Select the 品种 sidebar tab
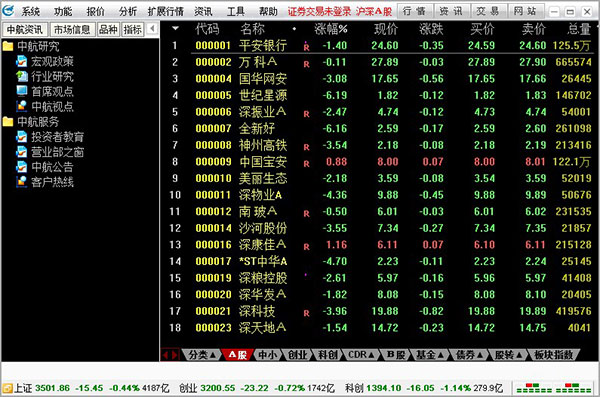The image size is (600, 397). pos(108,29)
